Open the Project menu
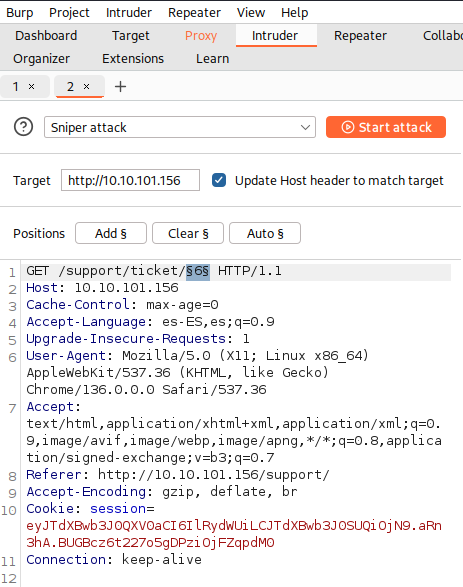The height and width of the screenshot is (587, 463). [69, 13]
